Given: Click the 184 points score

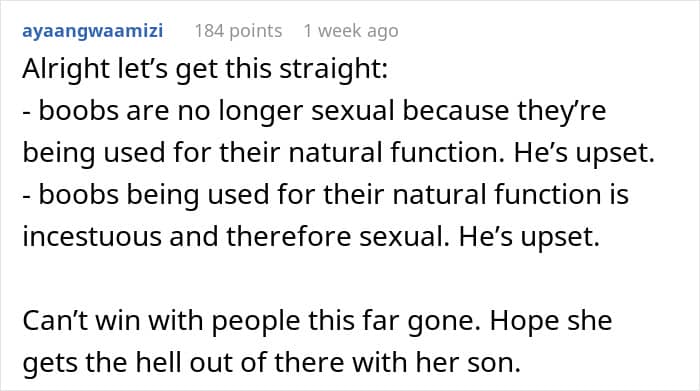Looking at the screenshot, I should pyautogui.click(x=238, y=31).
